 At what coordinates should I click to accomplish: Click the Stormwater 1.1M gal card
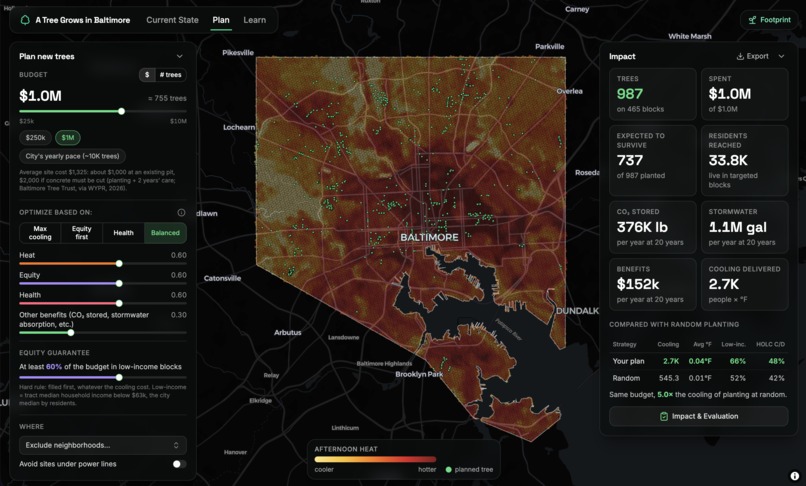[745, 227]
